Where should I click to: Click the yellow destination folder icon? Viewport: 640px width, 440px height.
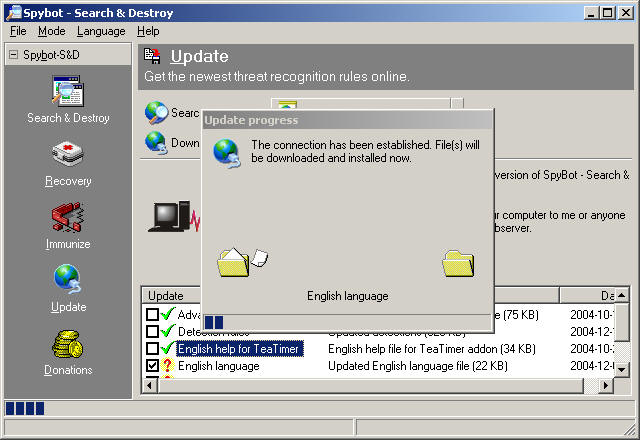(458, 264)
